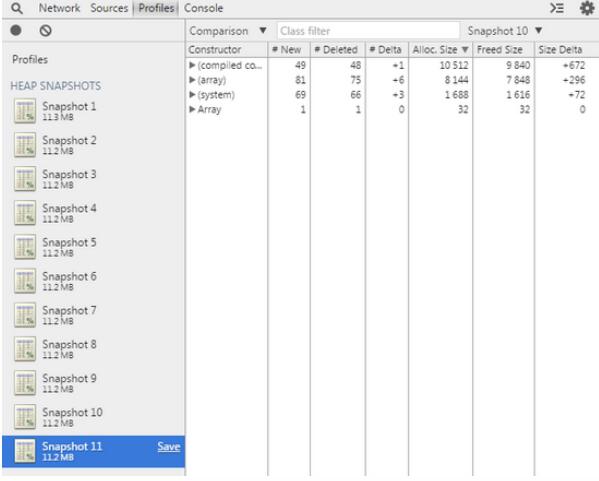Click the search magnifier icon

point(17,8)
